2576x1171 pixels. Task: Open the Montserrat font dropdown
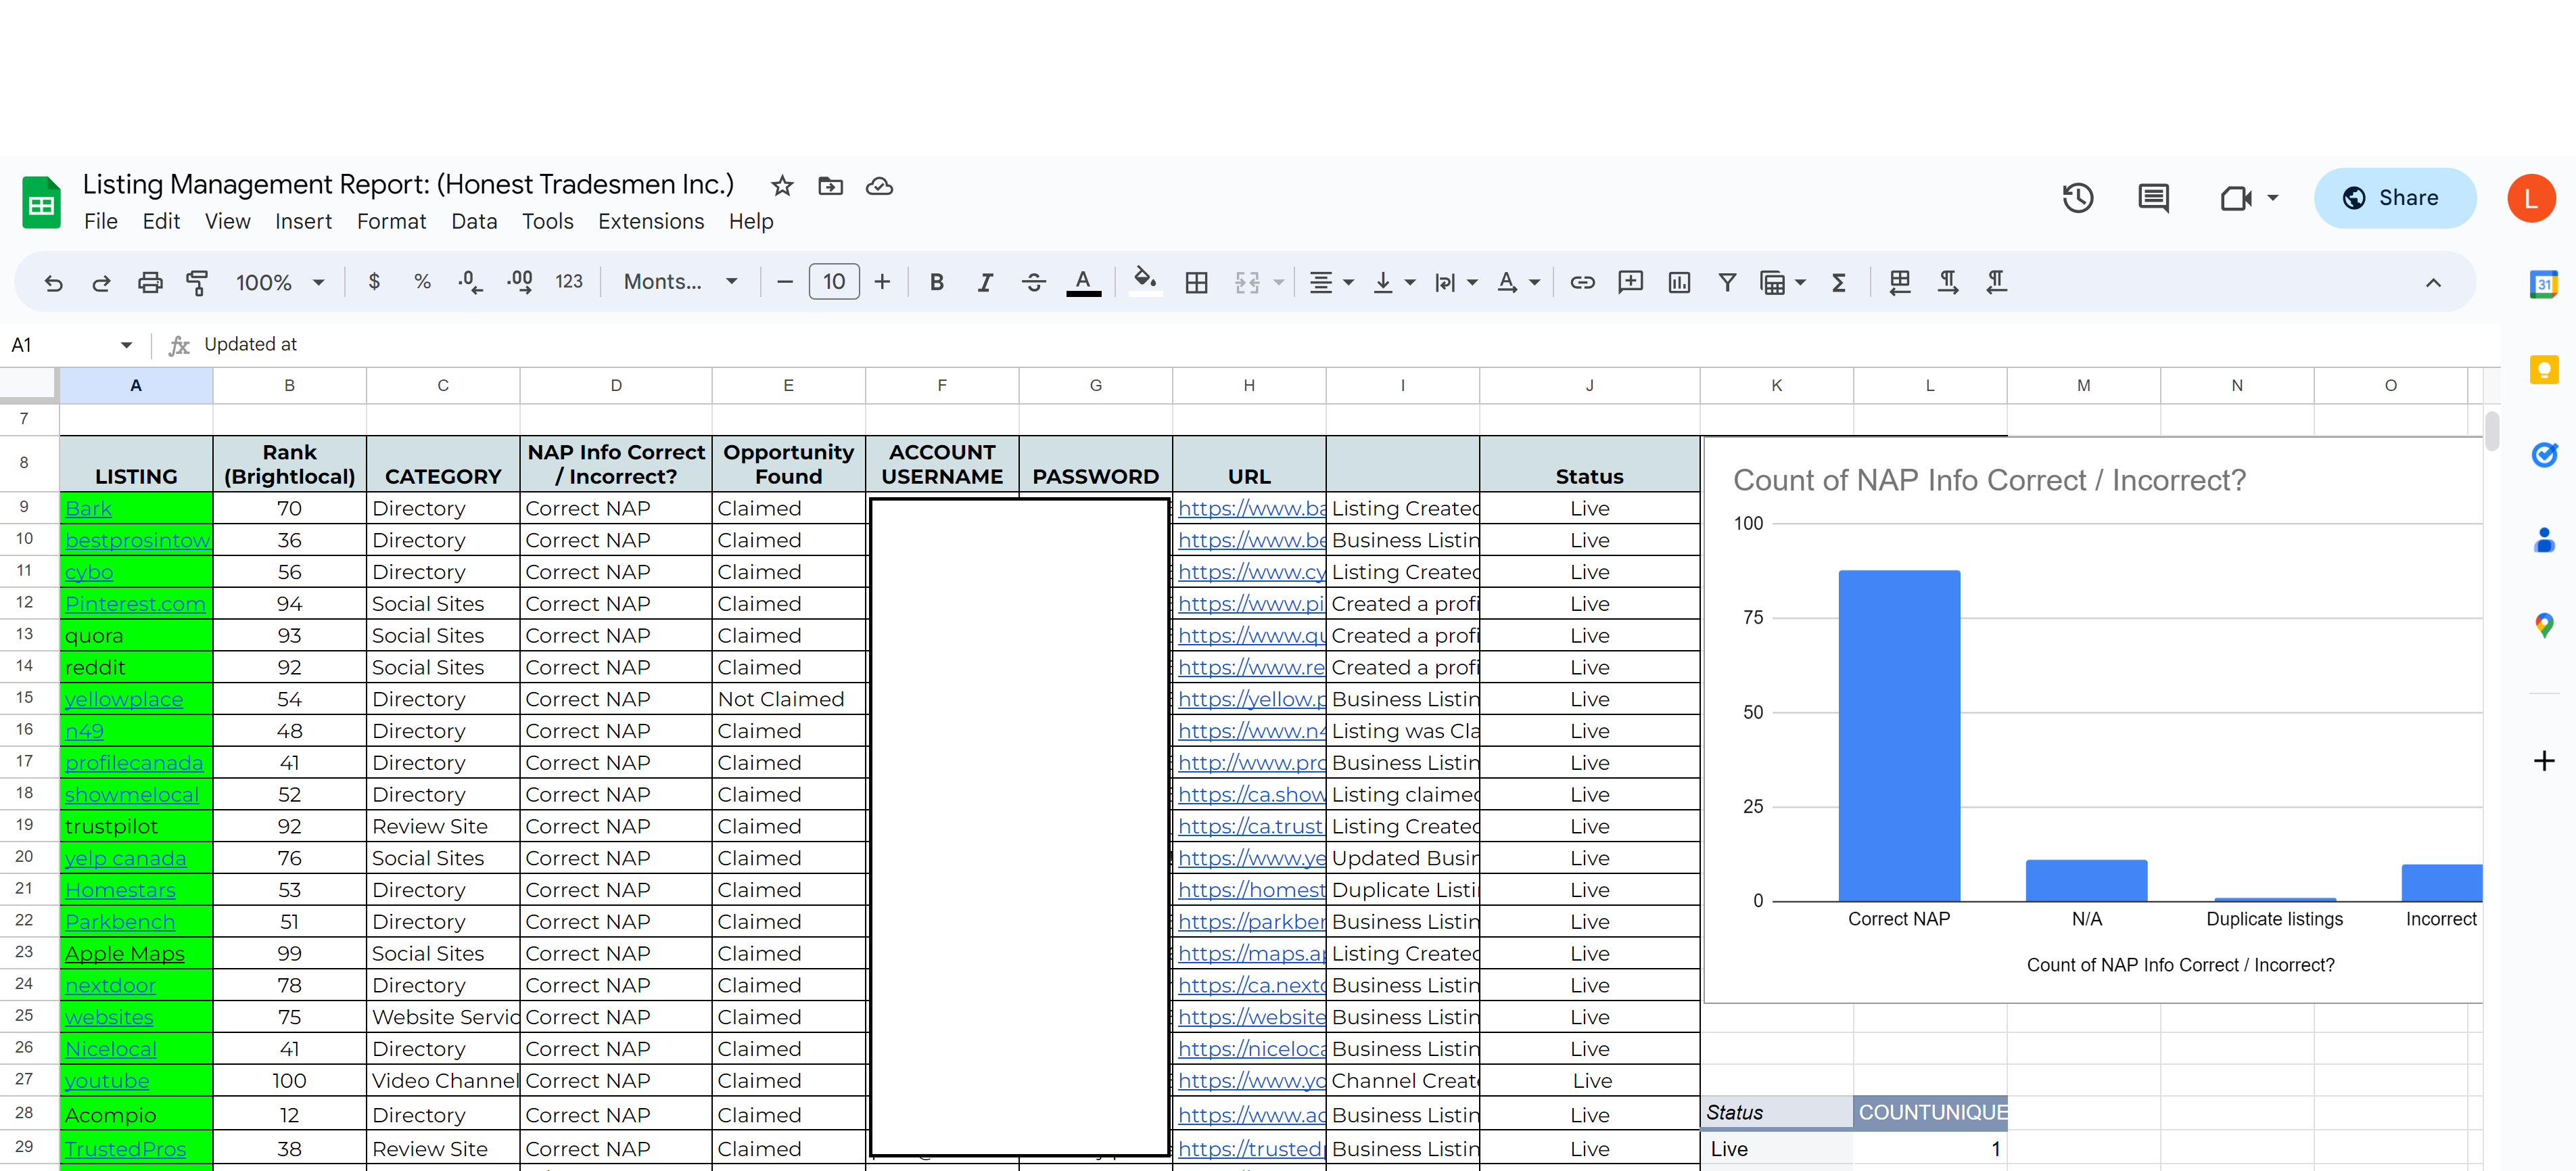[x=680, y=283]
